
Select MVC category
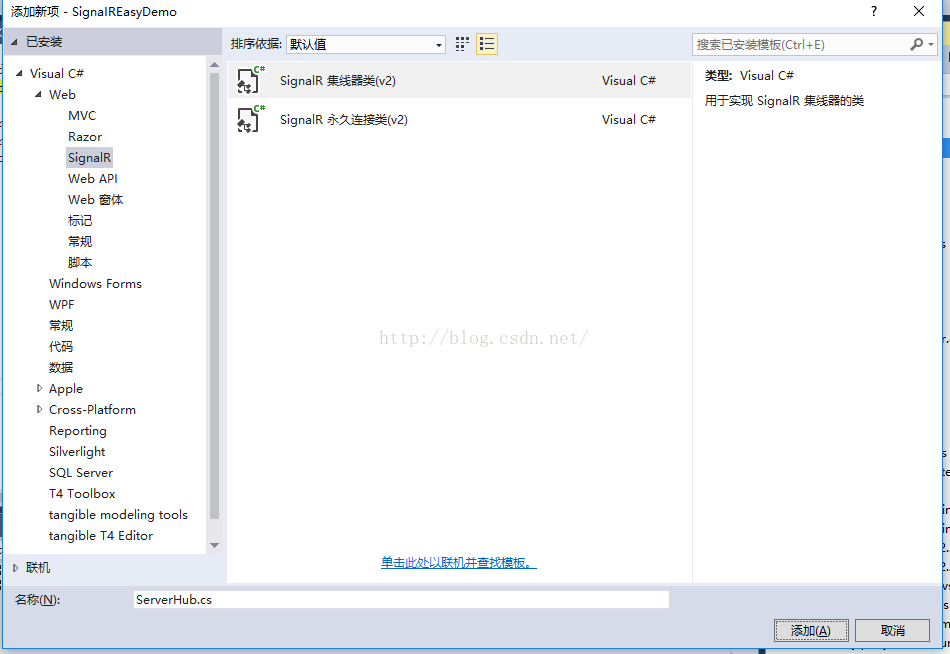click(x=82, y=116)
